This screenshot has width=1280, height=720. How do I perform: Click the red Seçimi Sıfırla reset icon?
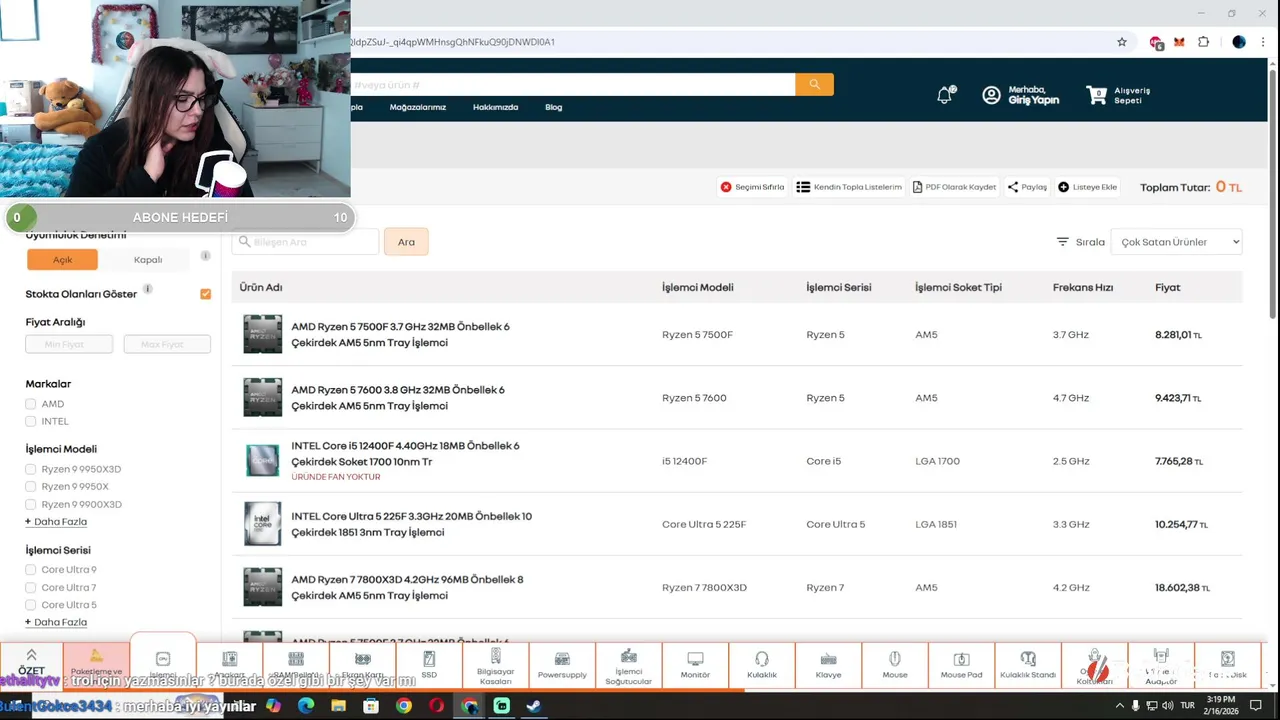(726, 187)
